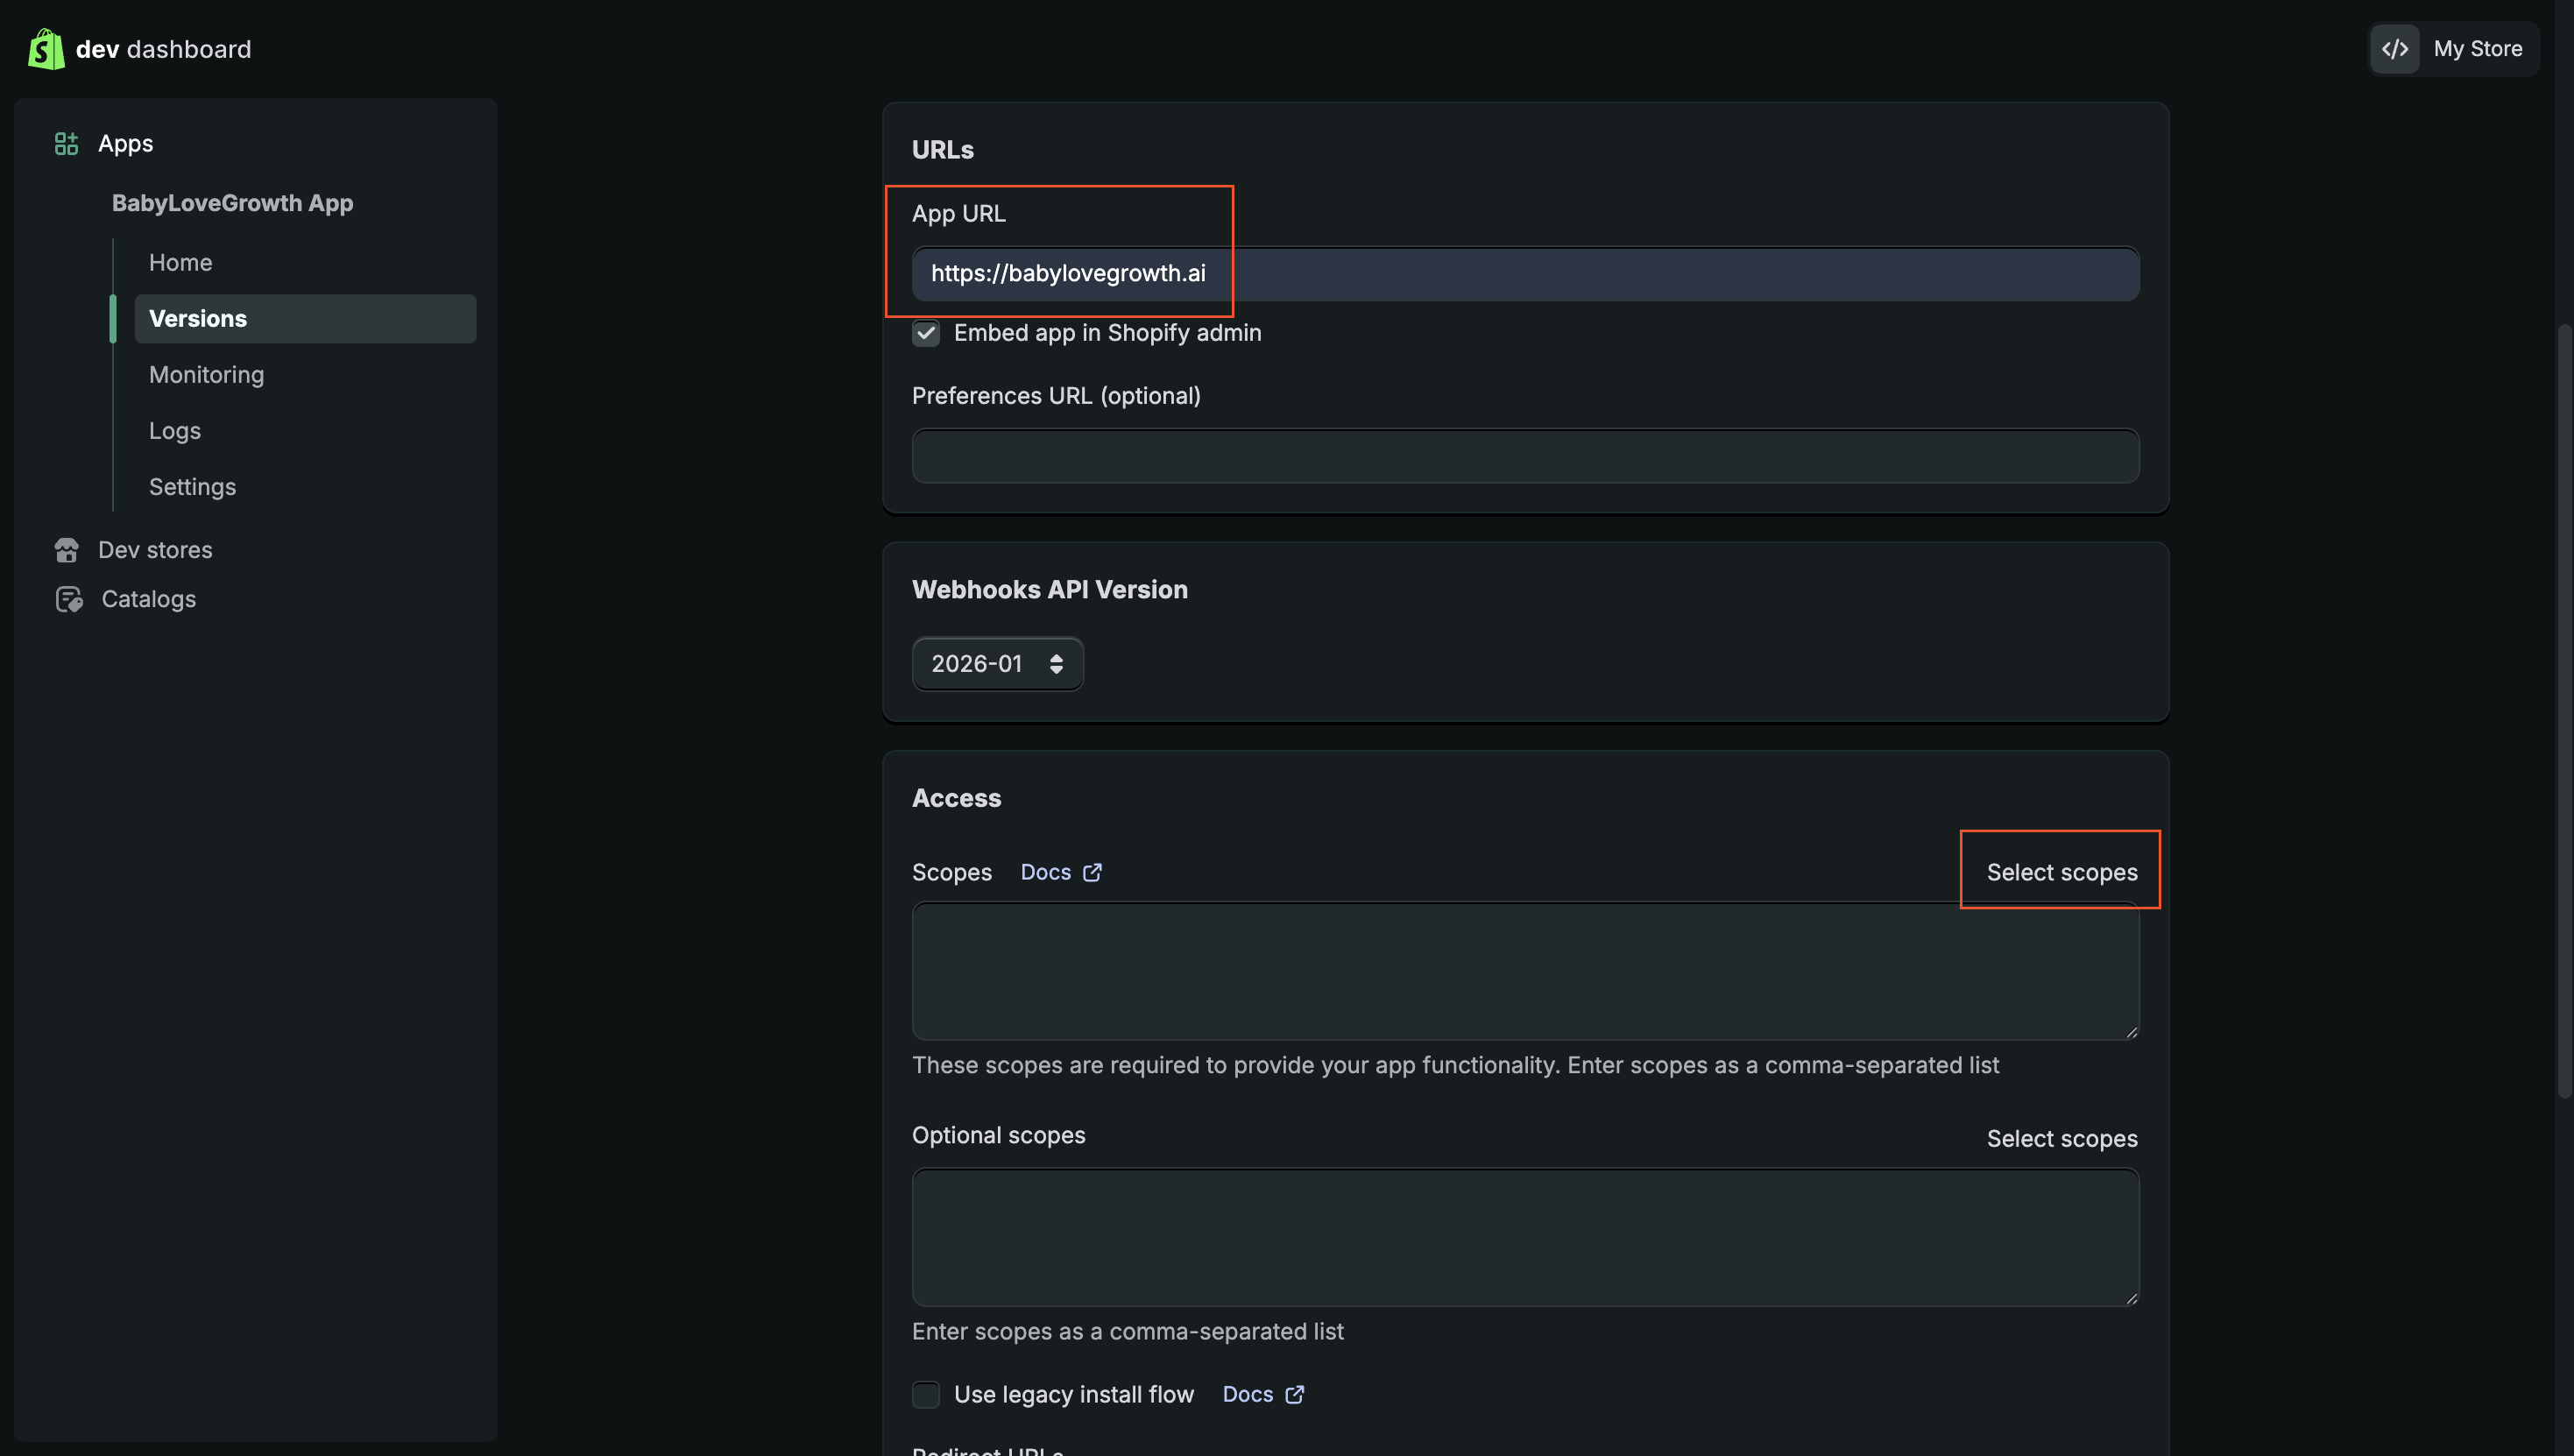Click the Catalogs icon in sidebar
The height and width of the screenshot is (1456, 2574).
[x=69, y=599]
